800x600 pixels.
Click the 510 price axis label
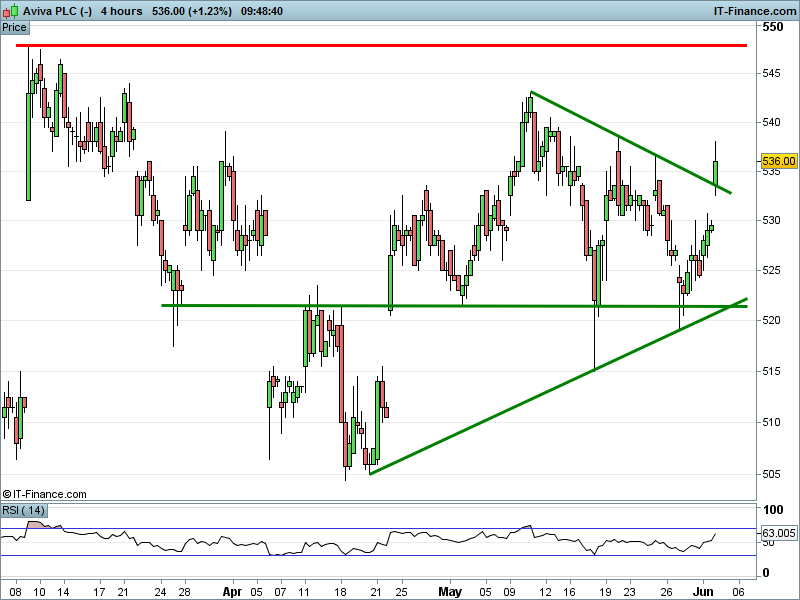click(771, 422)
